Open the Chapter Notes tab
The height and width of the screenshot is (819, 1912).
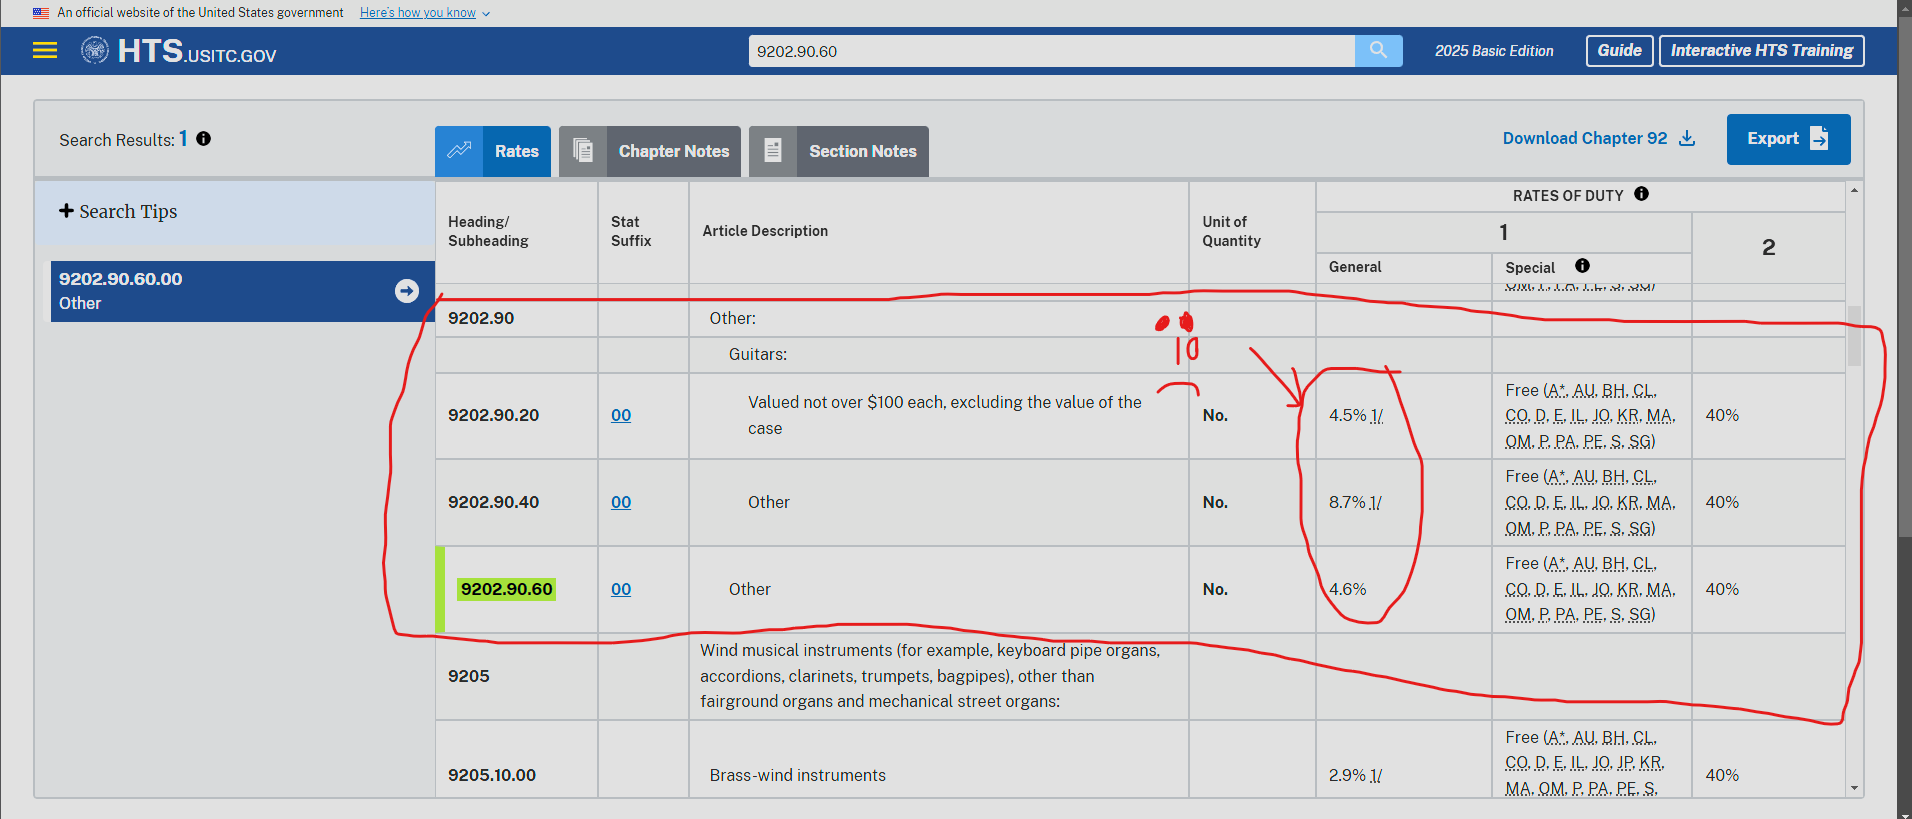(650, 151)
